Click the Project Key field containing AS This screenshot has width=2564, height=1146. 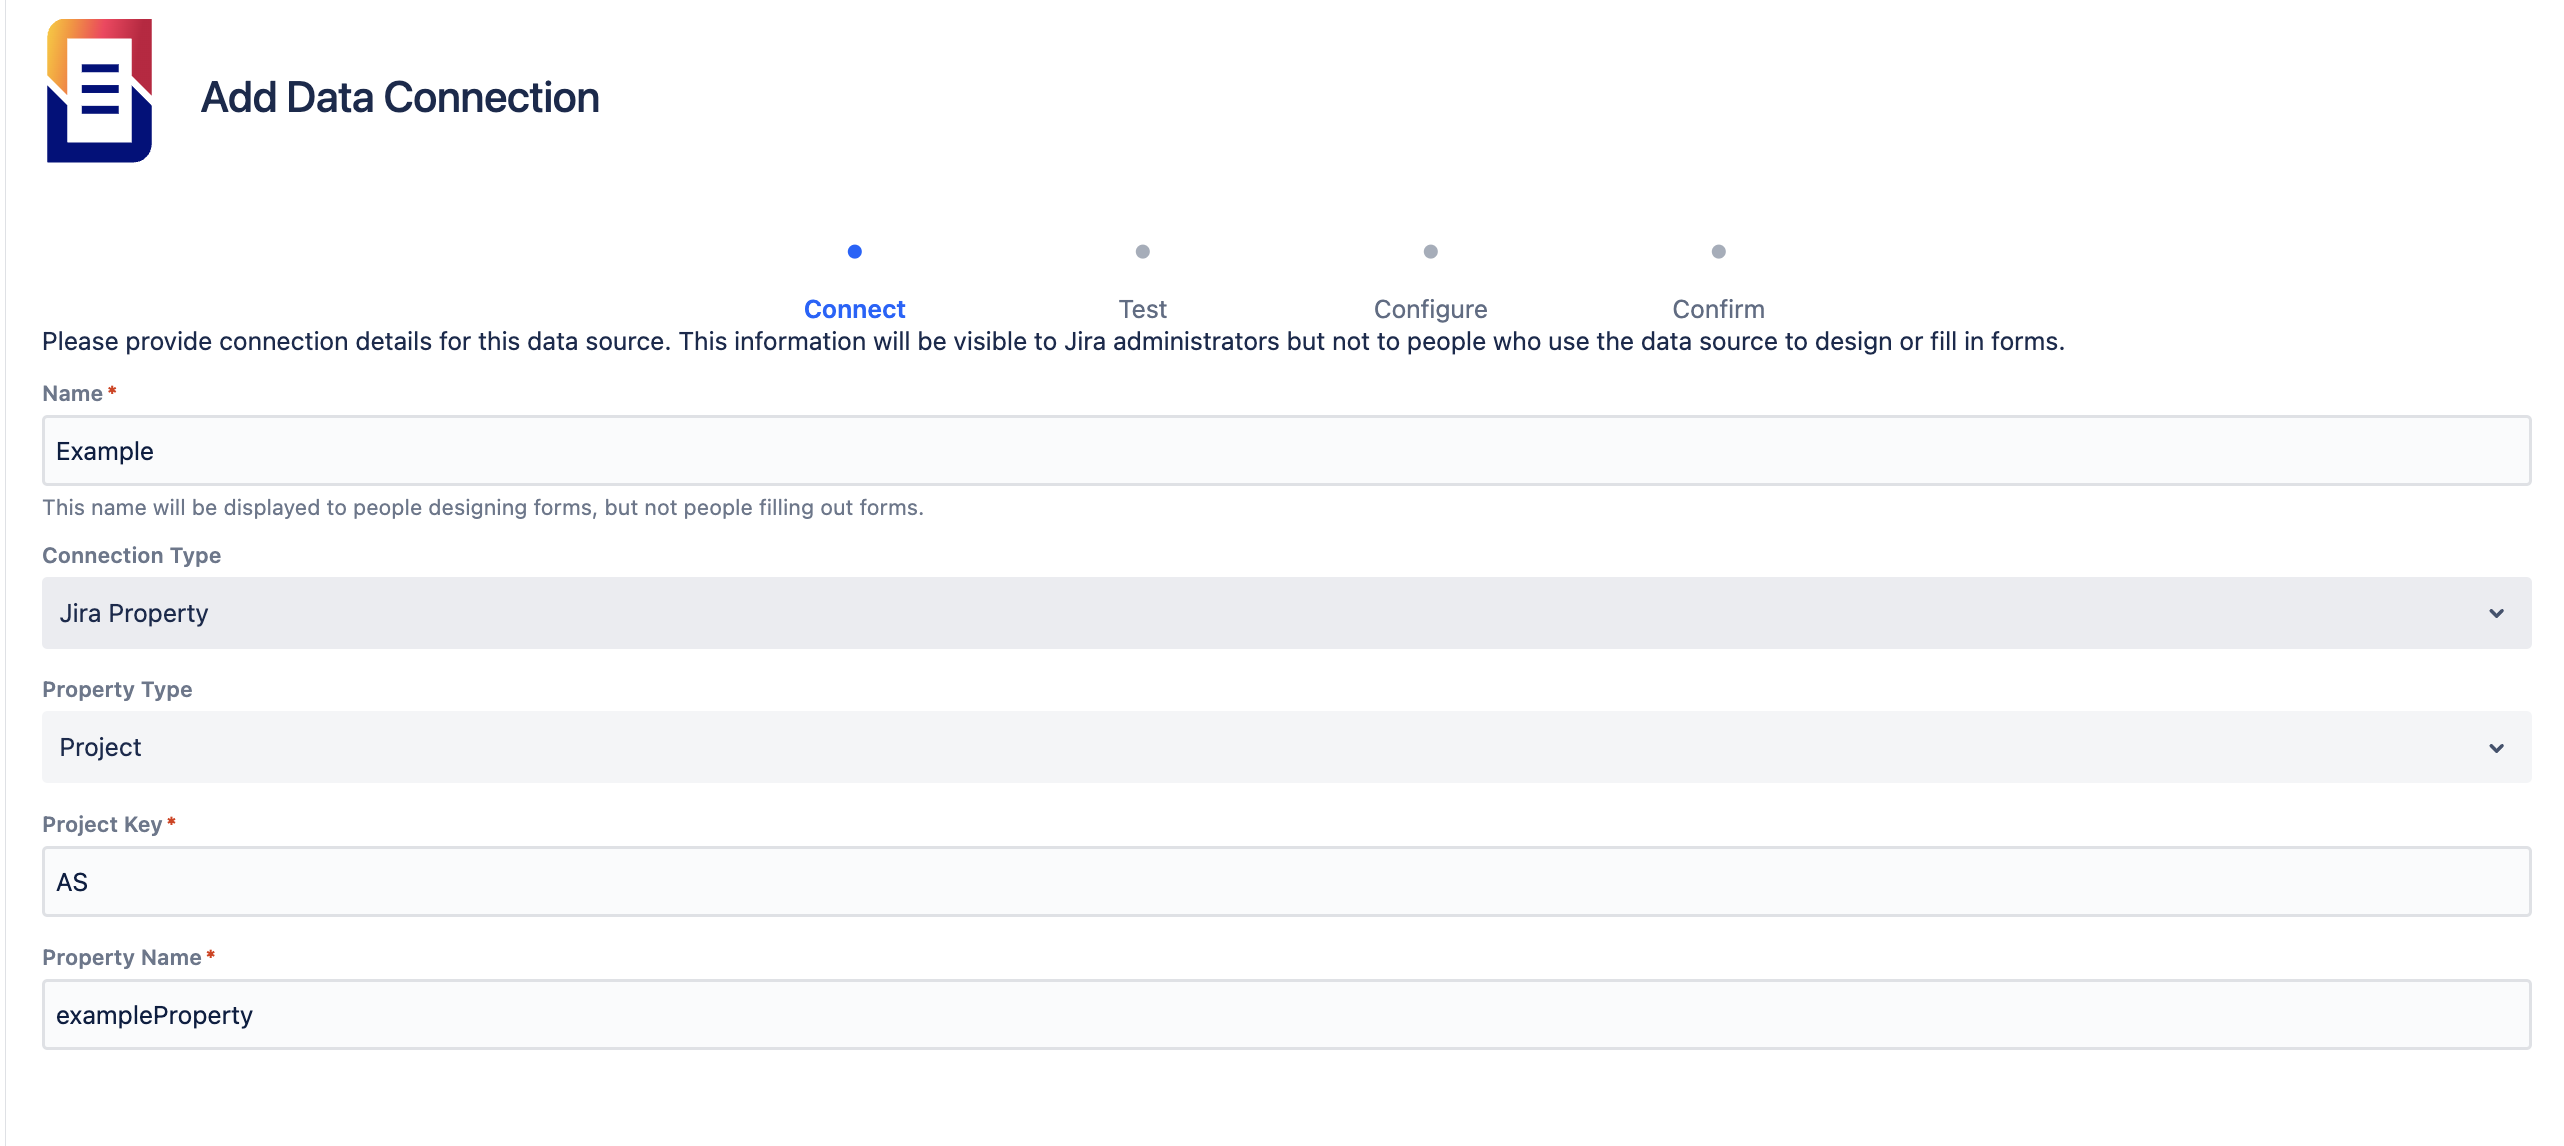[x=1286, y=882]
